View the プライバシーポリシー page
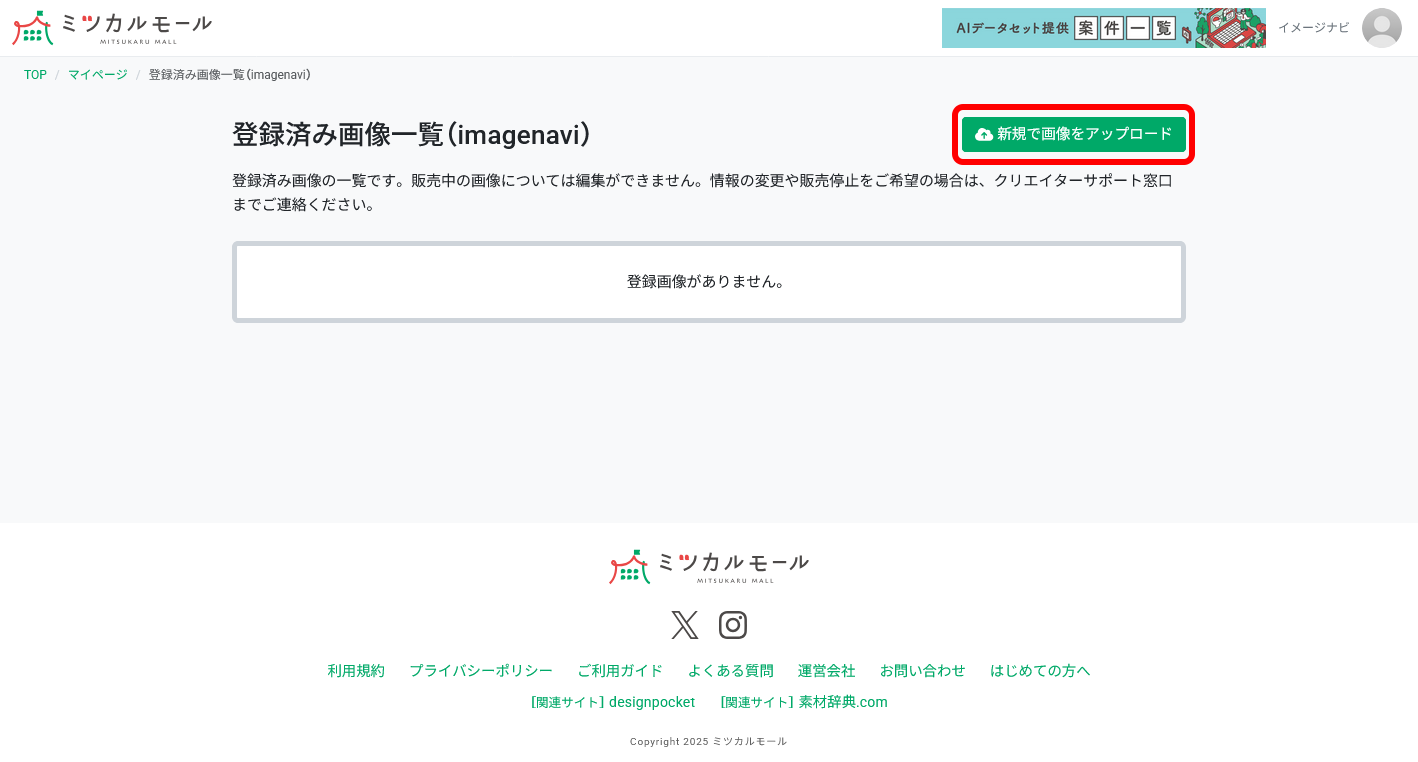This screenshot has width=1418, height=762. coord(481,670)
